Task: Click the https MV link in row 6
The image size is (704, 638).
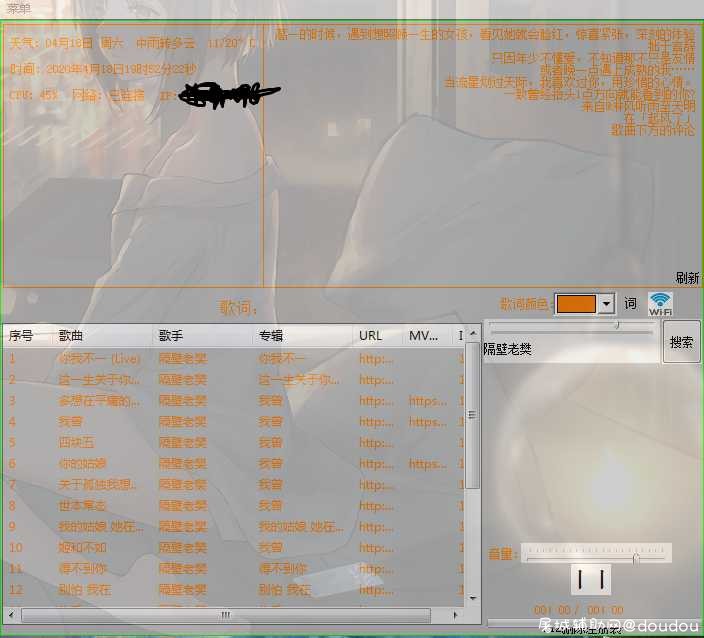Action: click(x=427, y=463)
